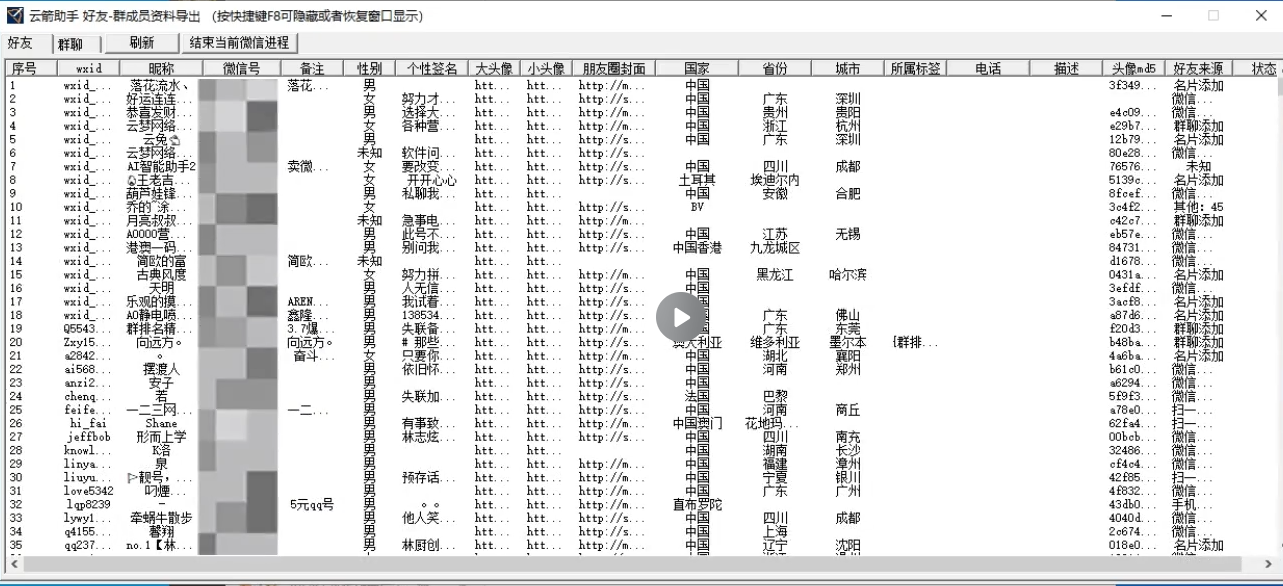Screen dimensions: 1283x586
Task: Click the video play button overlay
Action: [x=681, y=318]
